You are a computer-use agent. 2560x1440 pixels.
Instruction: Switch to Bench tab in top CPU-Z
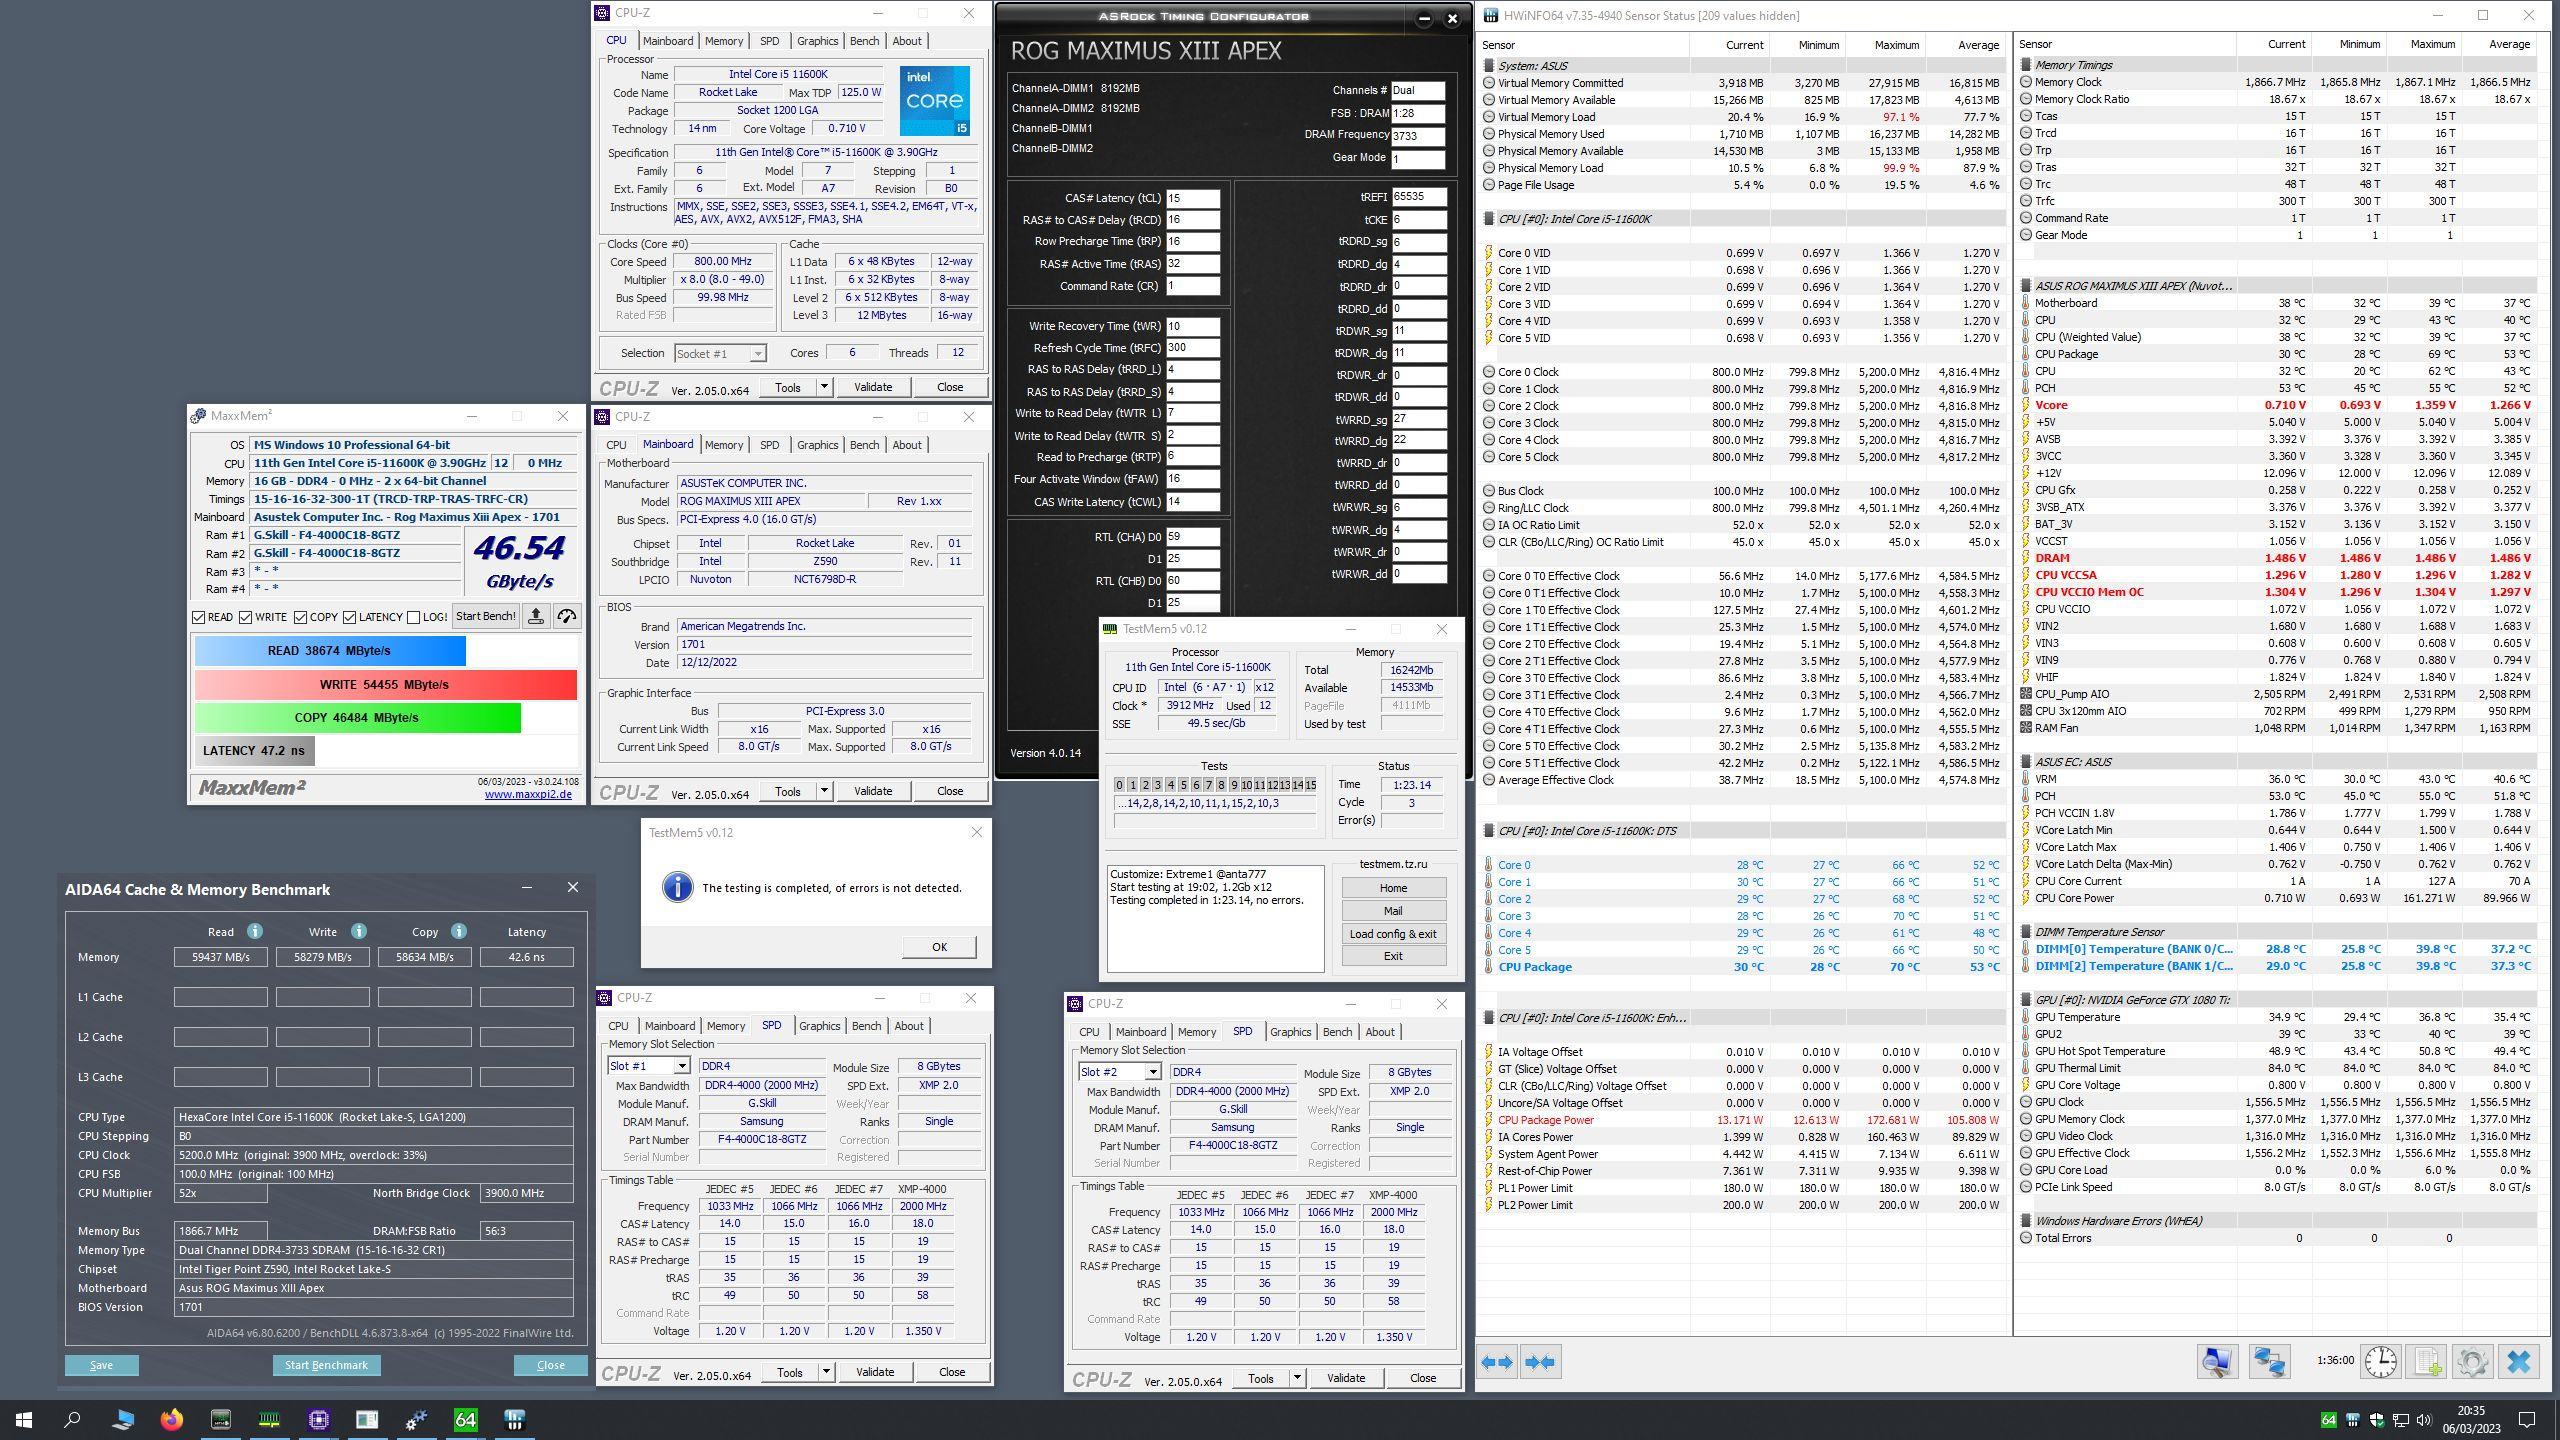(x=864, y=41)
